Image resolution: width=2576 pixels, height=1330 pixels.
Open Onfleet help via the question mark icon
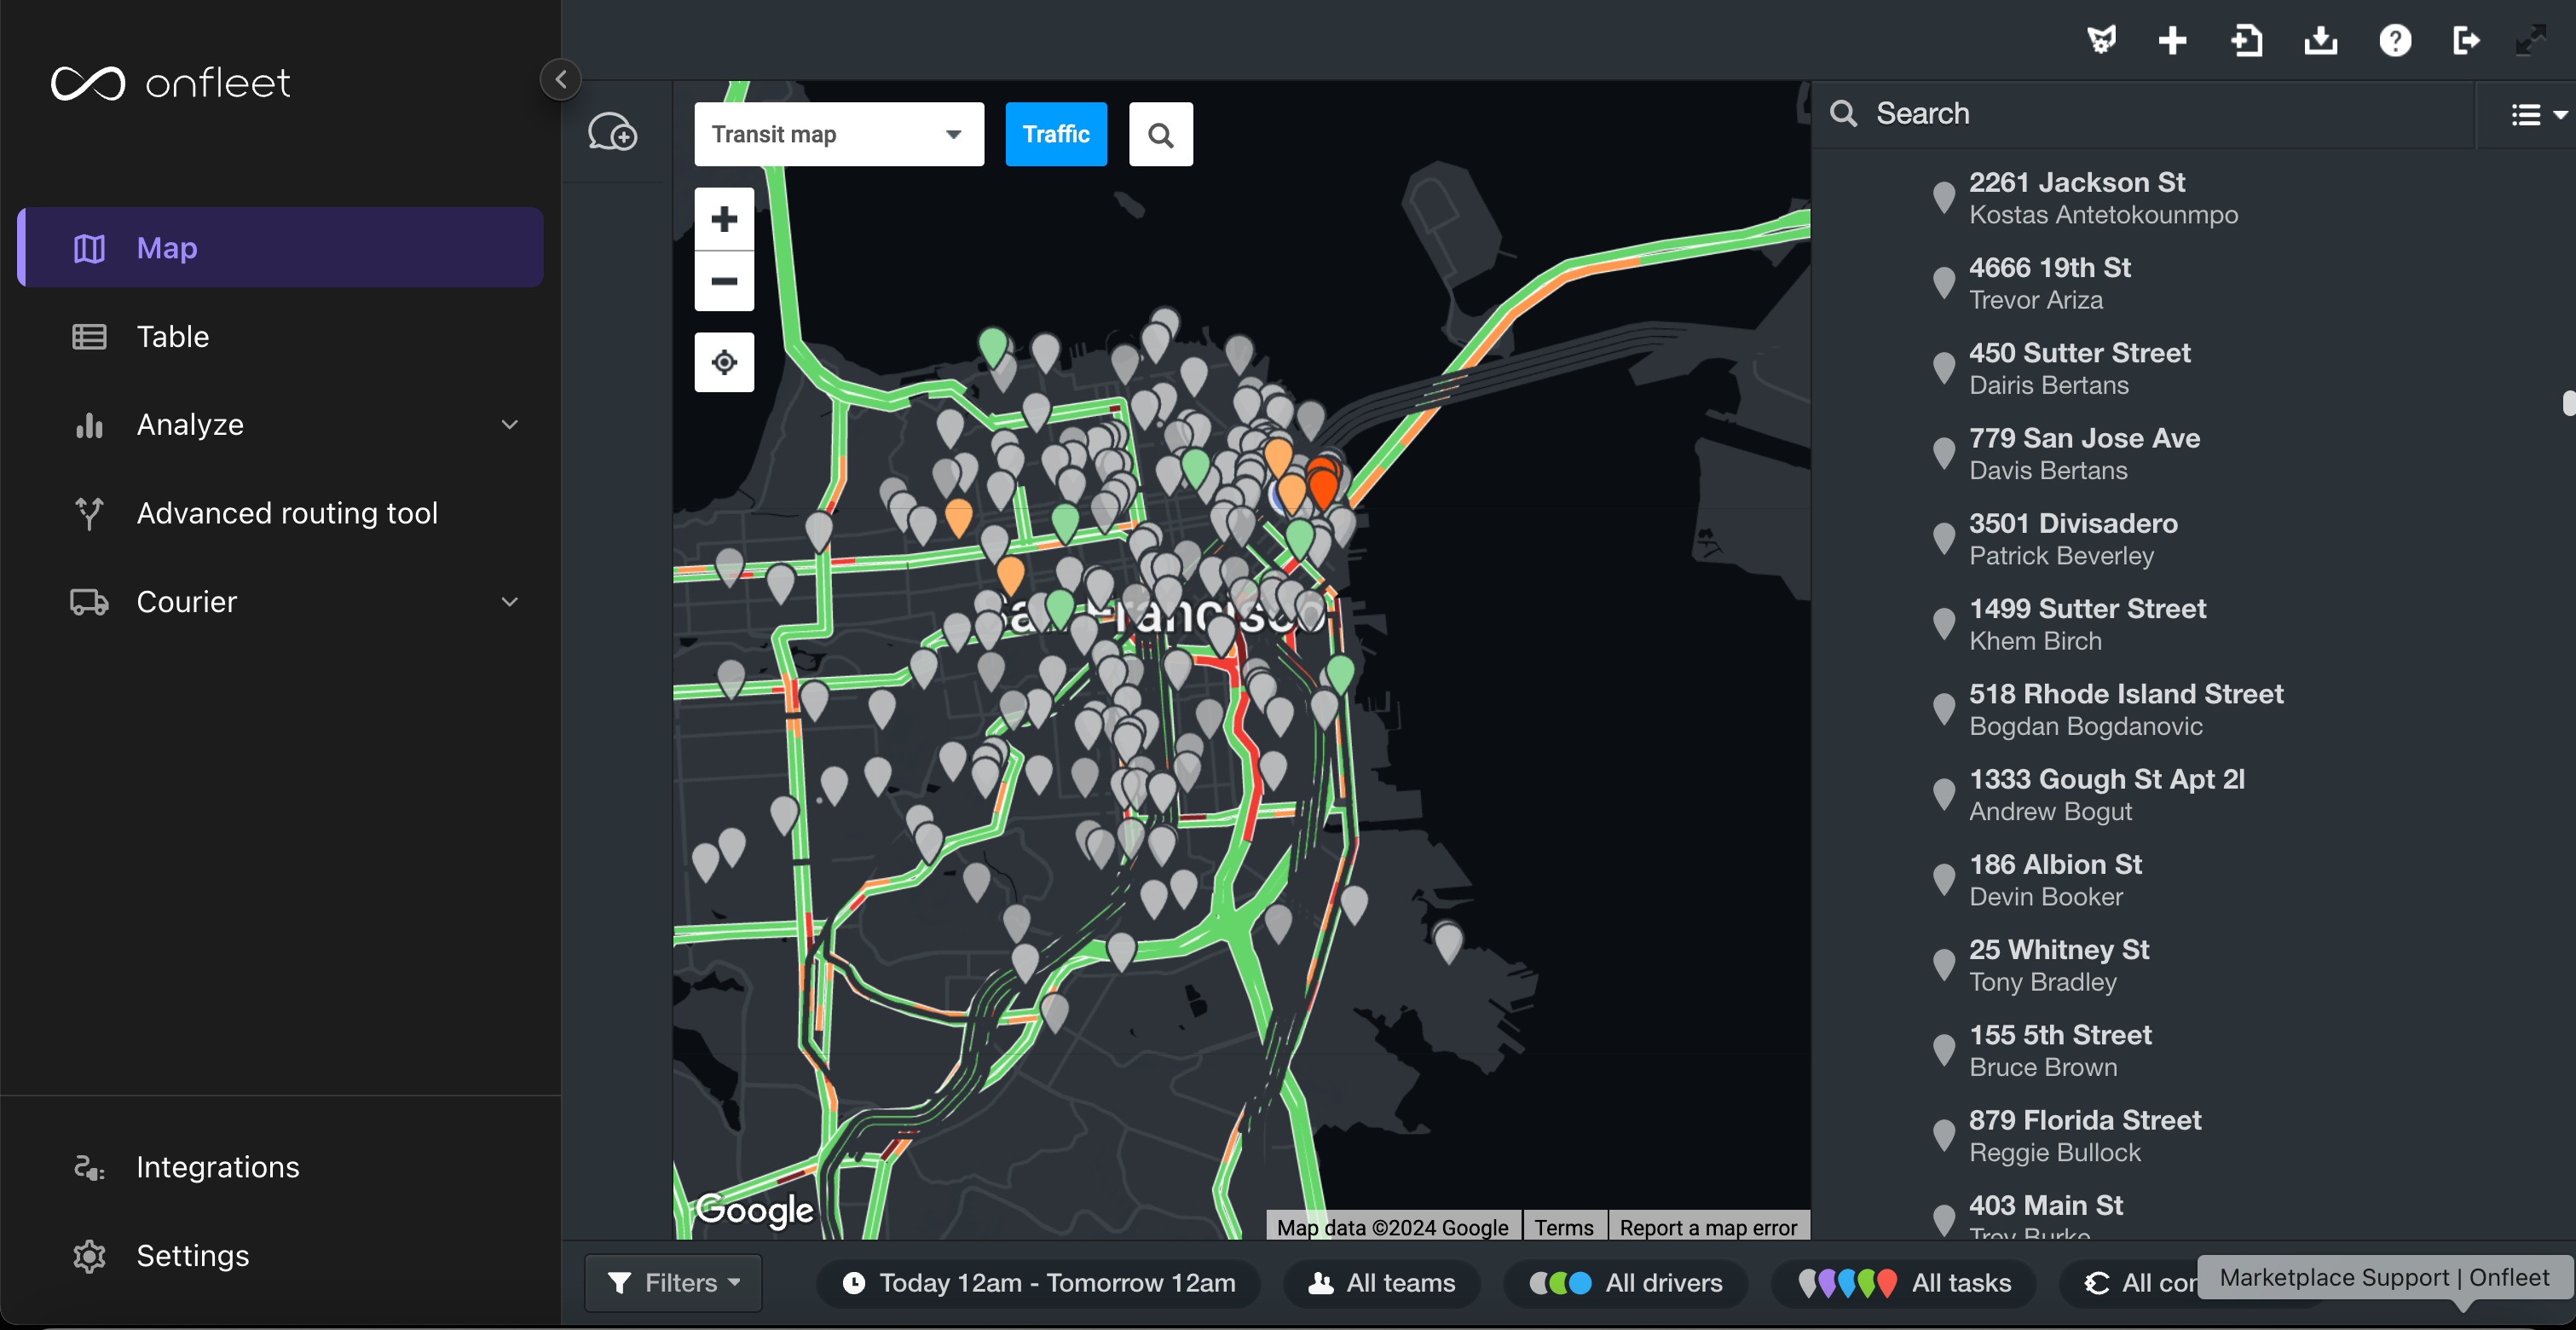(2395, 41)
